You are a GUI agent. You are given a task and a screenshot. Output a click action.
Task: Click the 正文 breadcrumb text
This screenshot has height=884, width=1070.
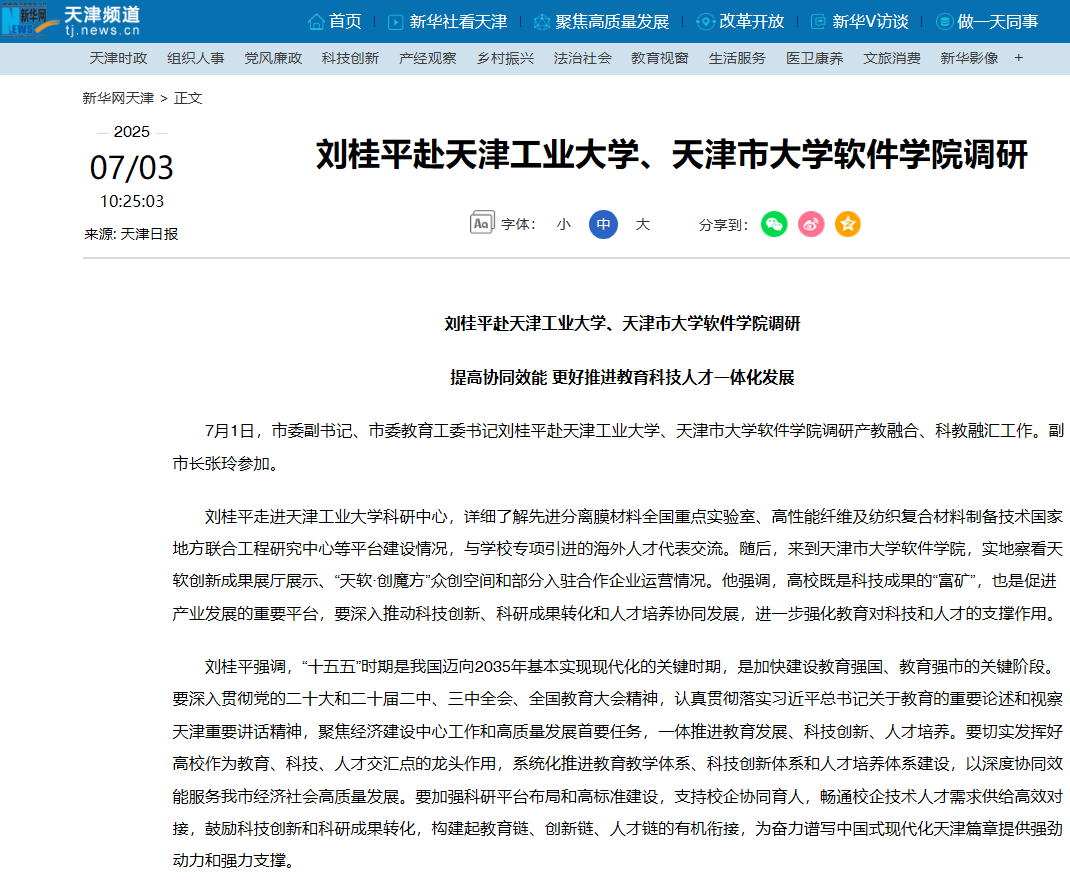coord(188,98)
